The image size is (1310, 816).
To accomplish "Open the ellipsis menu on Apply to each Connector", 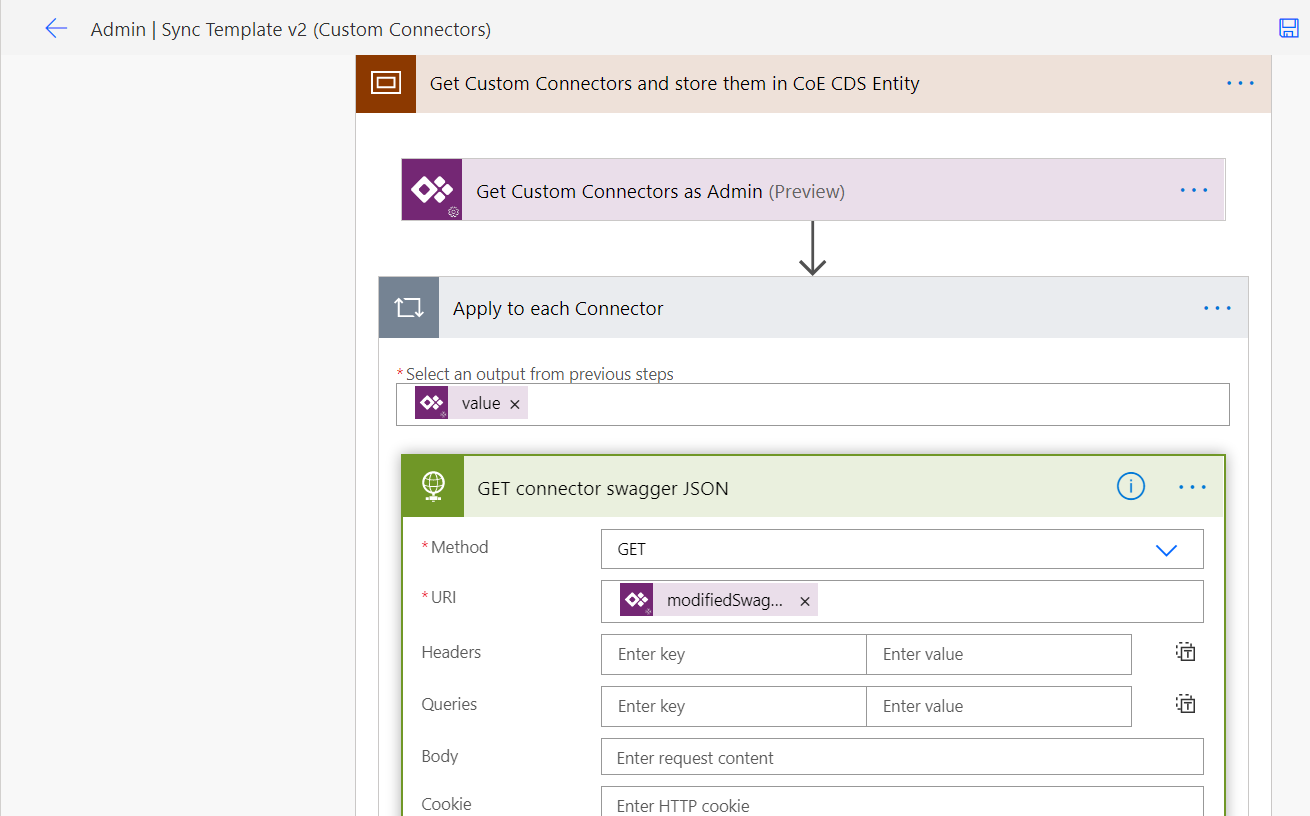I will point(1217,307).
